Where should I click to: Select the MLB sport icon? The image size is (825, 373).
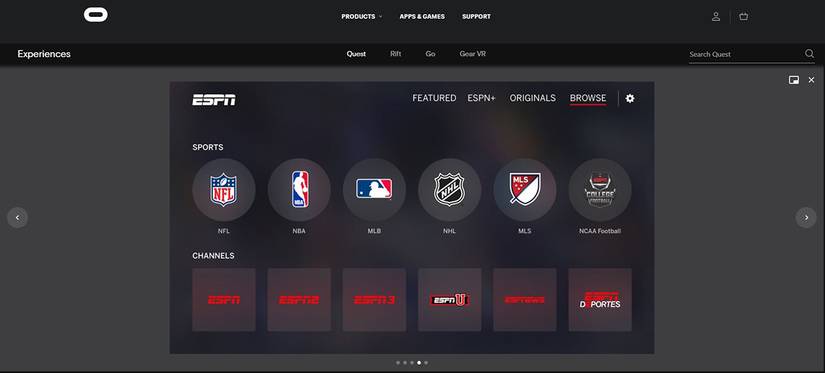click(374, 190)
